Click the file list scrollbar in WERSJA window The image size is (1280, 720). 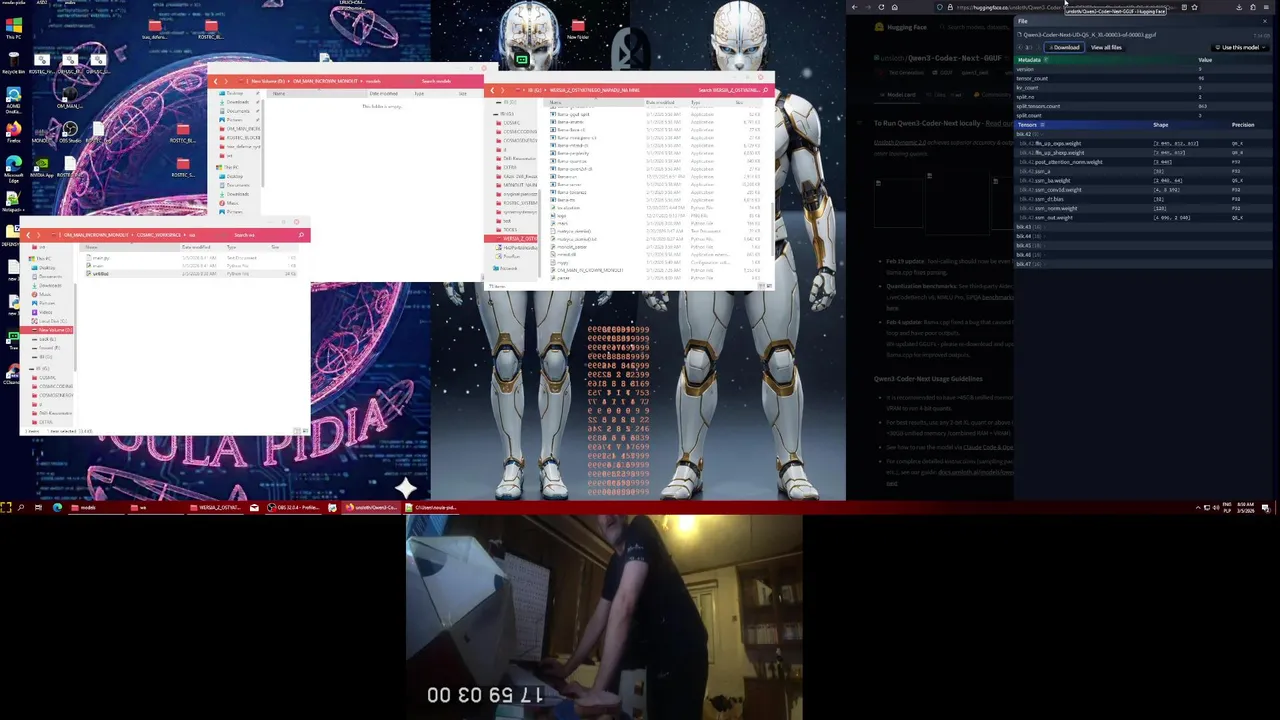[773, 228]
